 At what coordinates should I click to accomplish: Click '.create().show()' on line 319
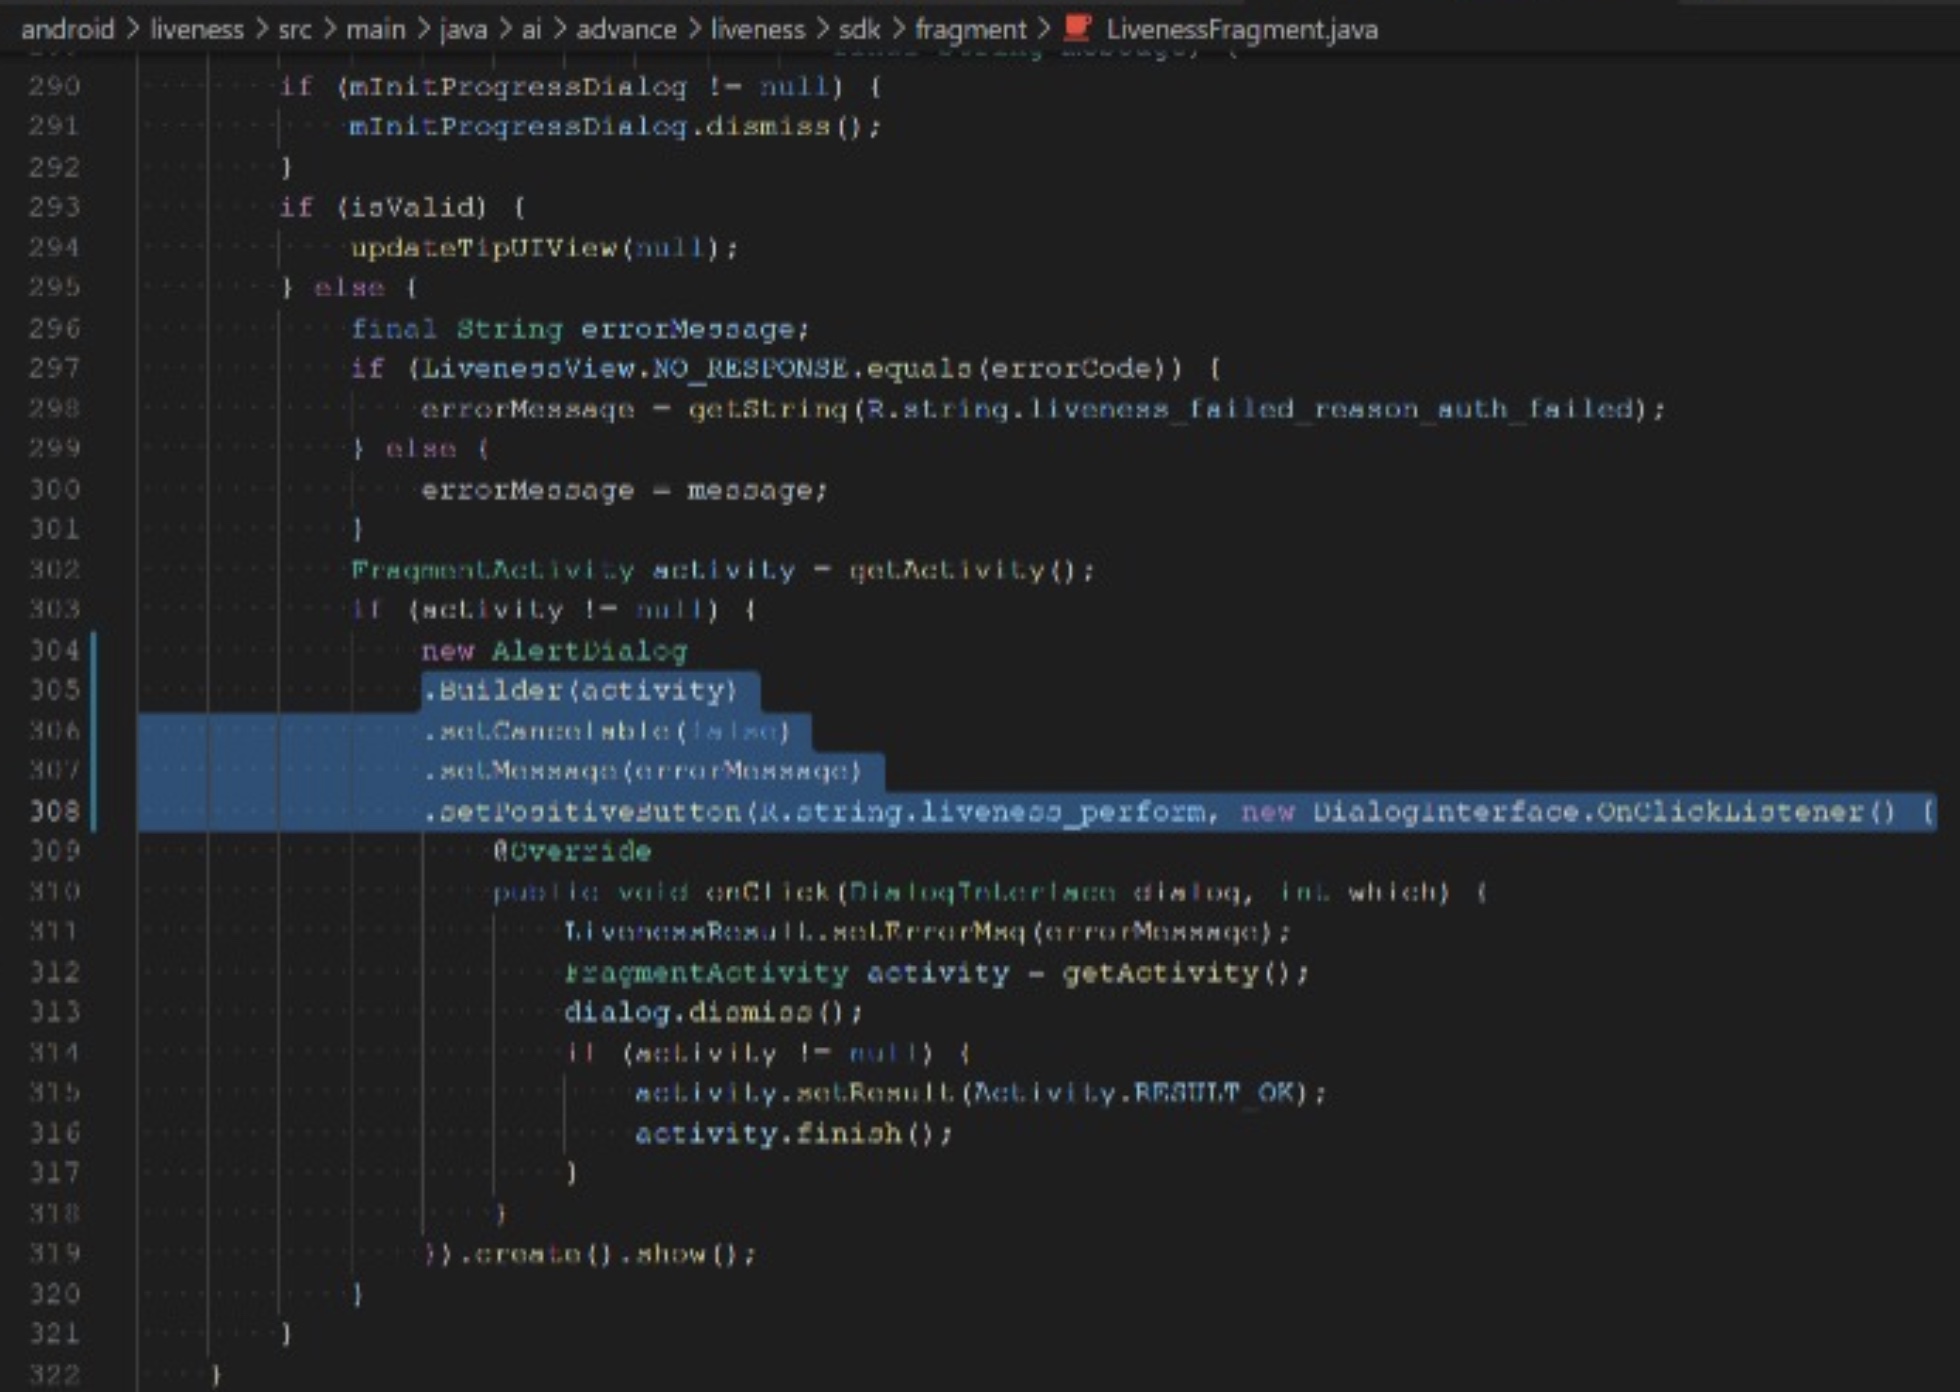pyautogui.click(x=606, y=1254)
